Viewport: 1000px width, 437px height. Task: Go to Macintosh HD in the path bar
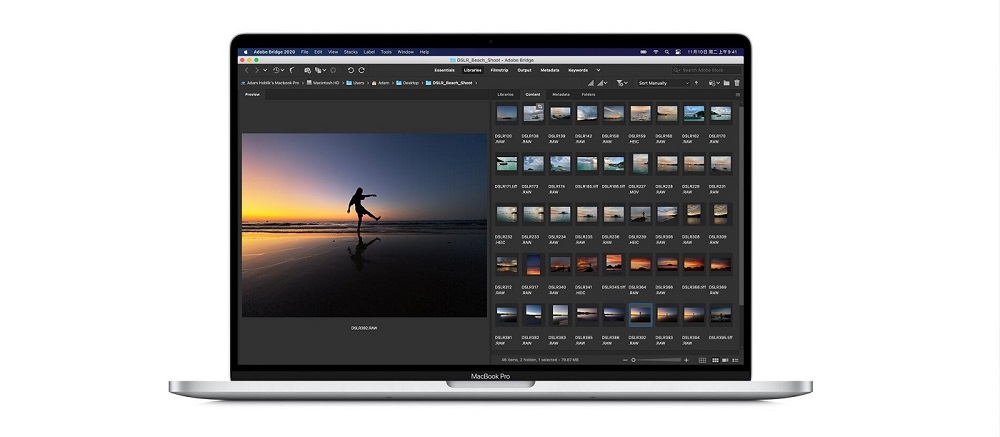coord(323,83)
